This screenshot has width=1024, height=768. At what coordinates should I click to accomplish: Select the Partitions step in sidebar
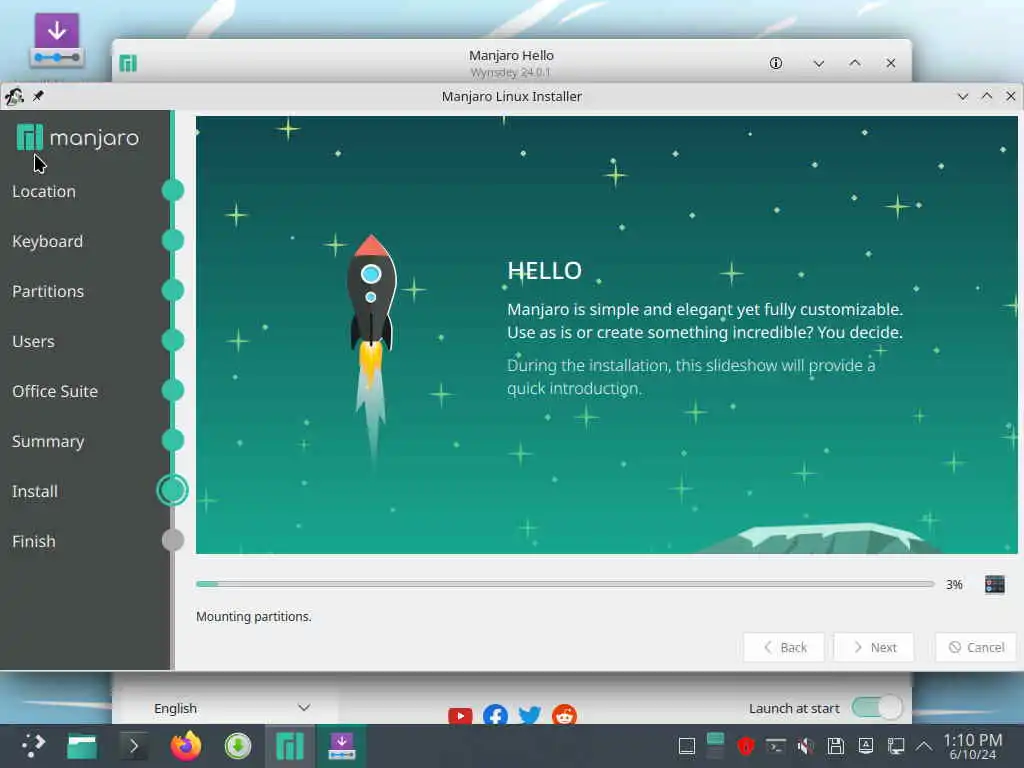(x=48, y=291)
